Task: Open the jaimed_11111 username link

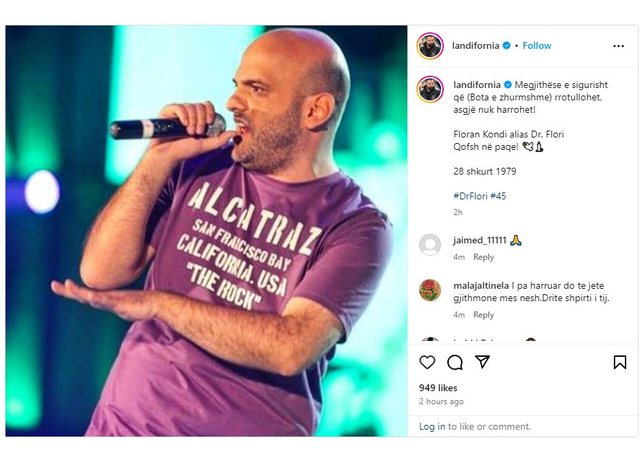Action: pyautogui.click(x=479, y=240)
